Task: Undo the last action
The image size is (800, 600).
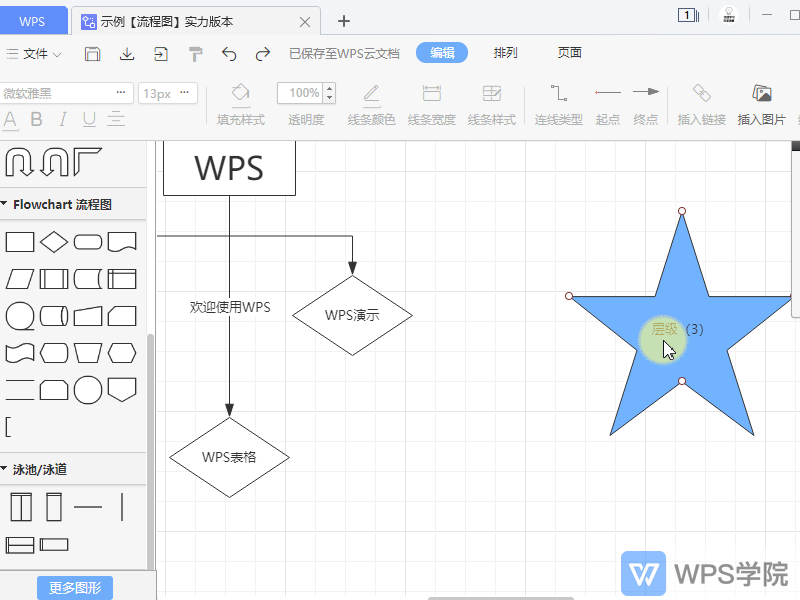Action: [229, 54]
